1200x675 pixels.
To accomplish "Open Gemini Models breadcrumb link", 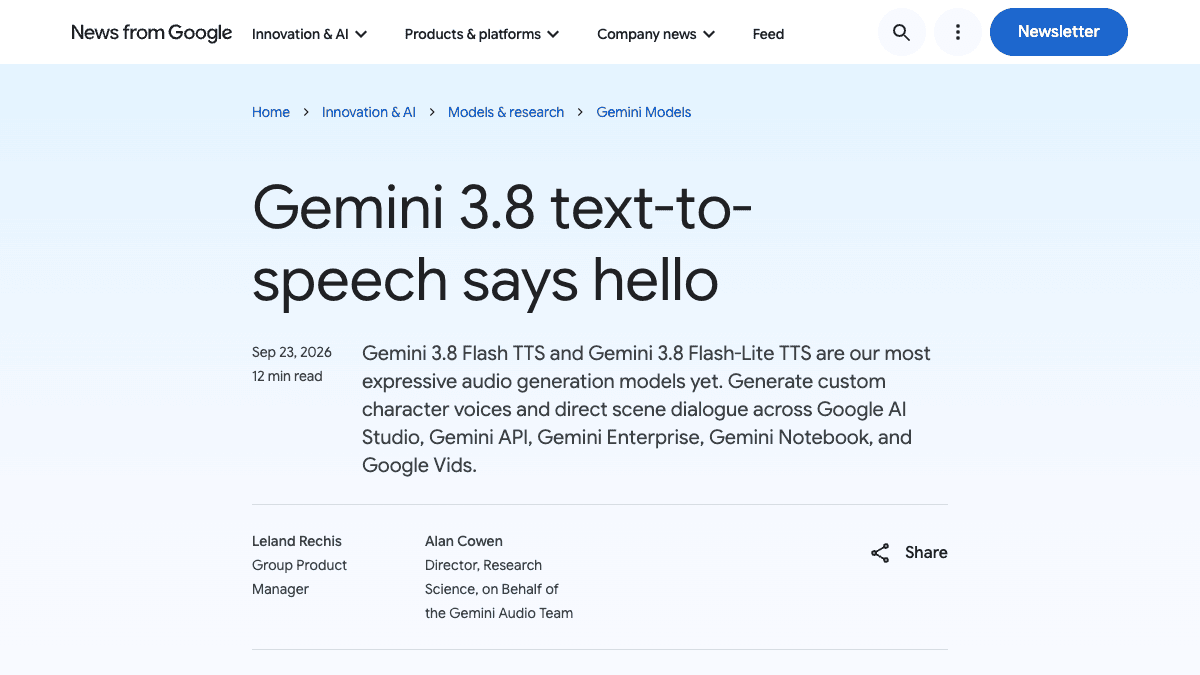I will pyautogui.click(x=644, y=112).
